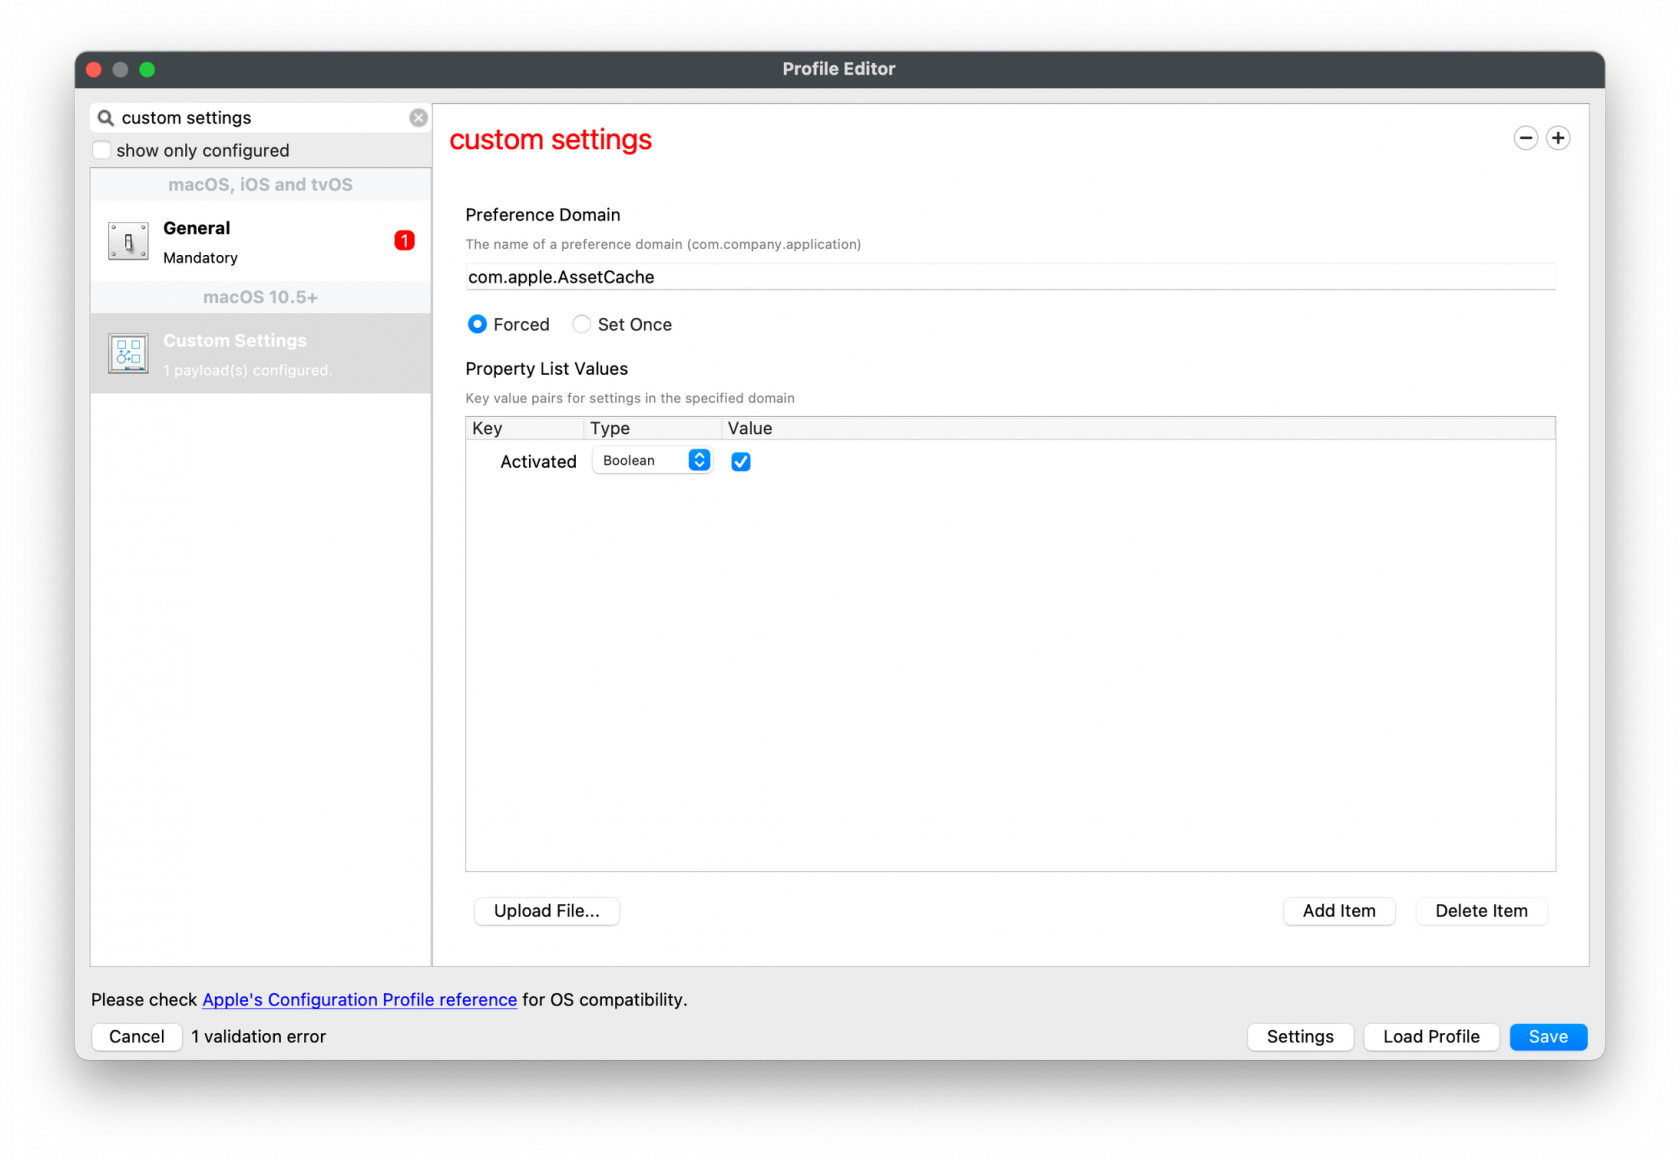
Task: Click the search magnifier icon
Action: [105, 118]
